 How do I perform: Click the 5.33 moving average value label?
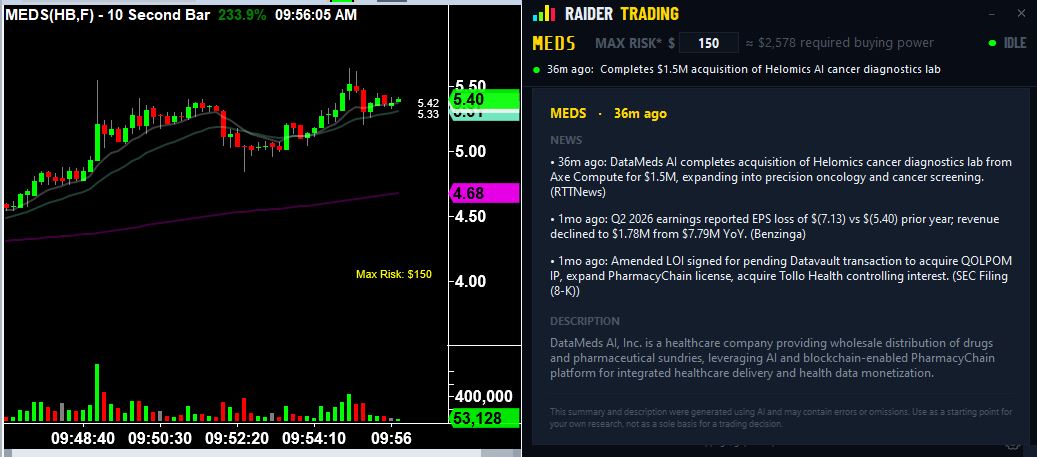pos(428,114)
